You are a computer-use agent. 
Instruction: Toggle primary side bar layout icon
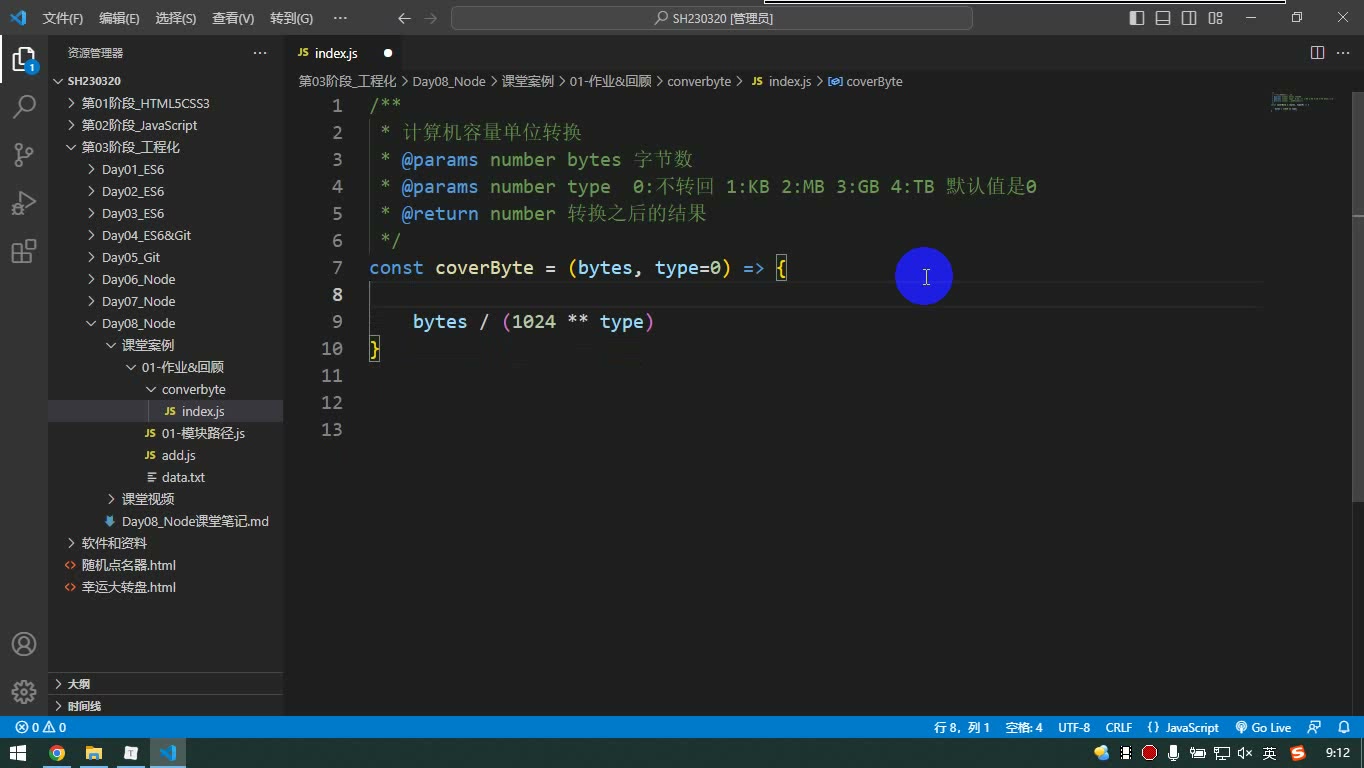pyautogui.click(x=1137, y=18)
